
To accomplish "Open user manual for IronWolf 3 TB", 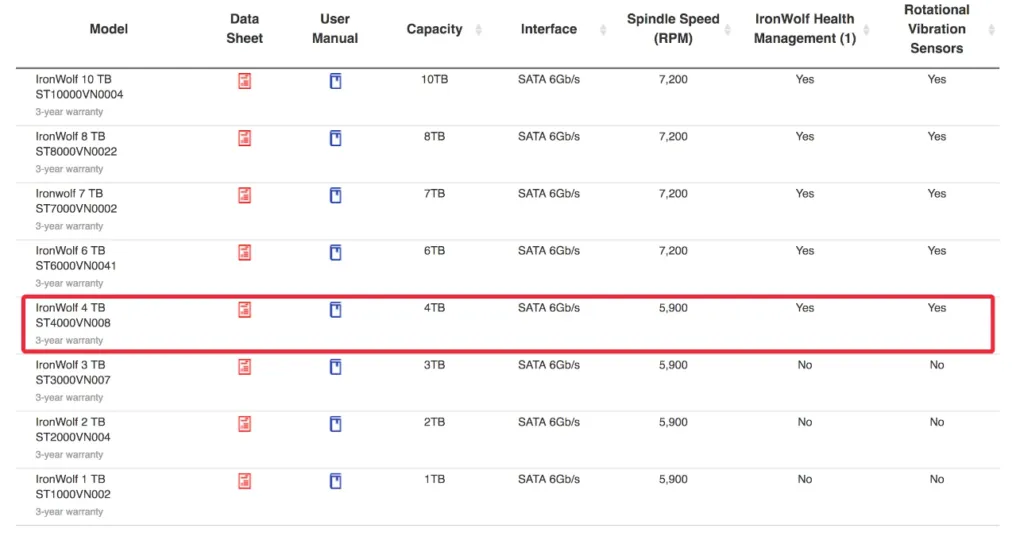I will 335,367.
